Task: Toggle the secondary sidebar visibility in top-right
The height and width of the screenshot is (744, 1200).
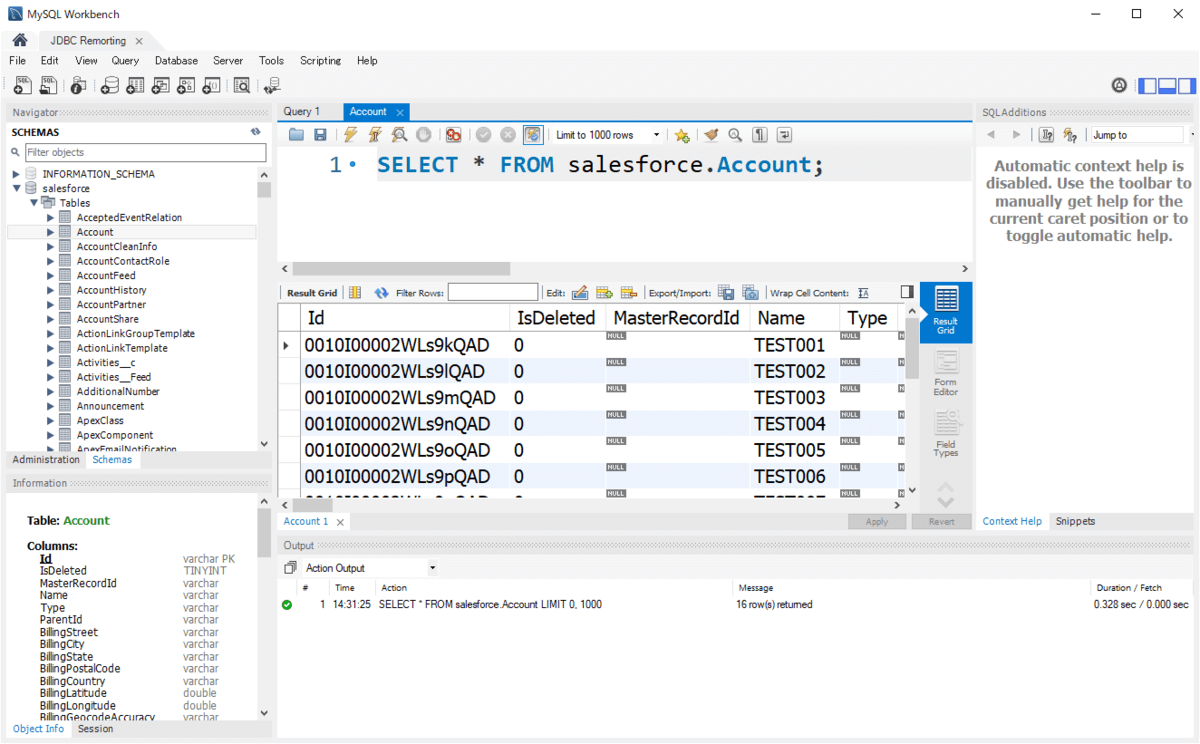Action: click(1186, 86)
